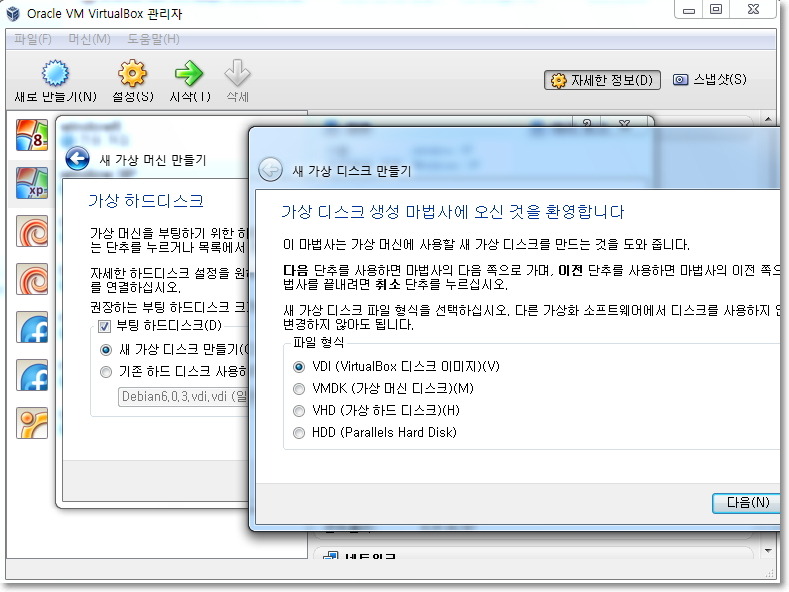Open Settings (설정) gear icon
789x592 pixels.
click(132, 73)
